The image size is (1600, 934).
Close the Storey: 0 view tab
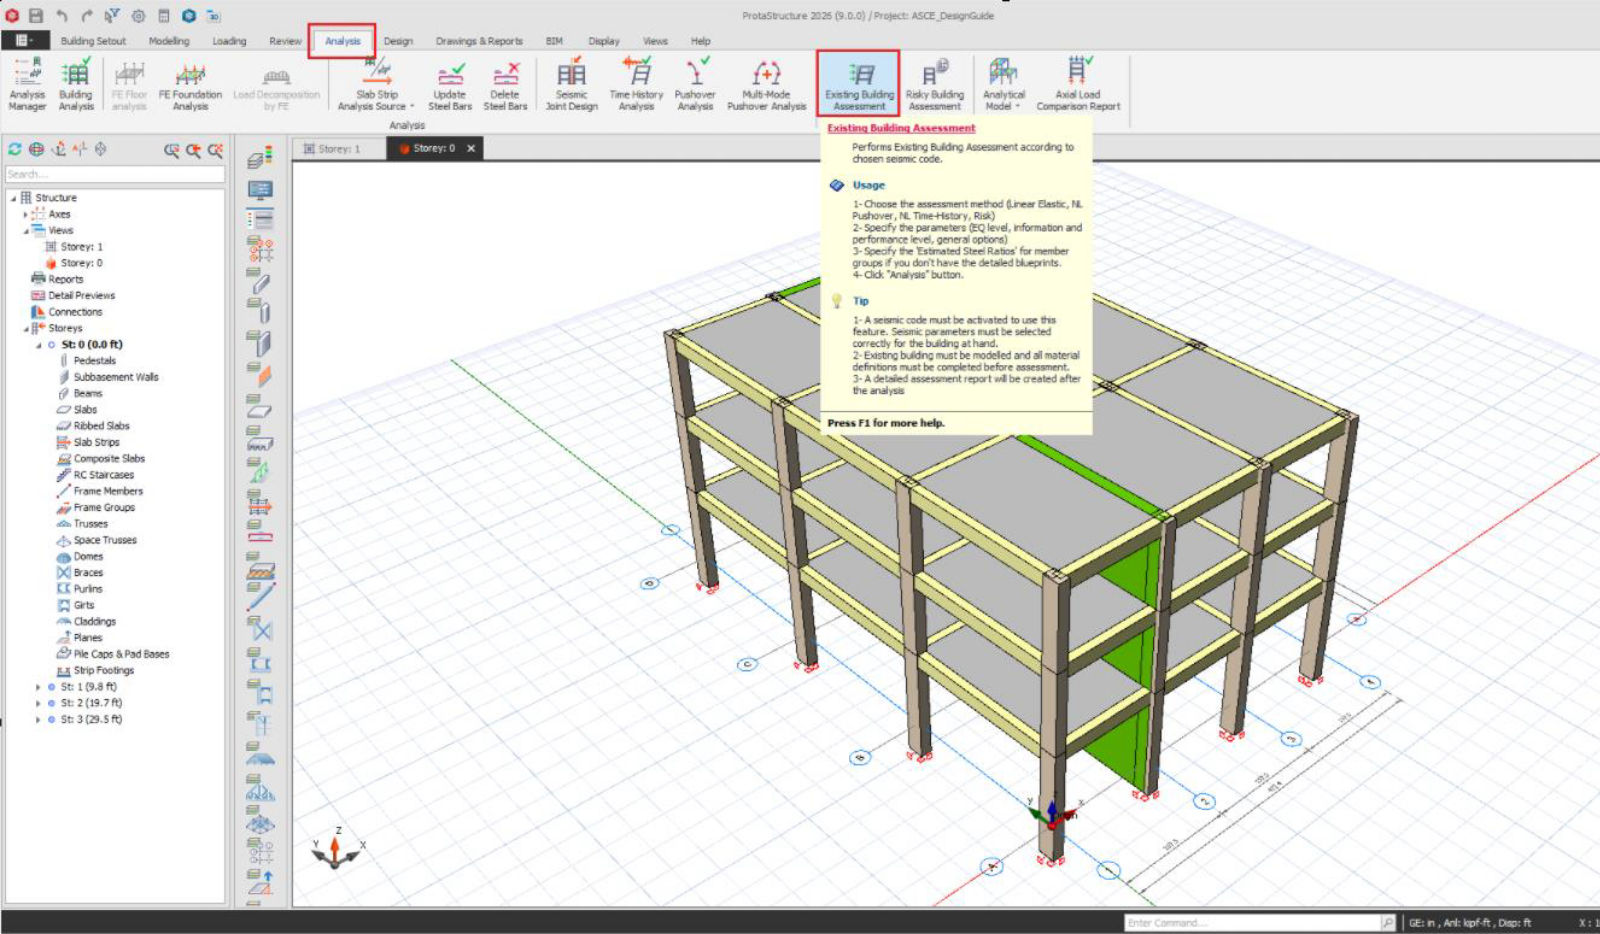[x=471, y=148]
